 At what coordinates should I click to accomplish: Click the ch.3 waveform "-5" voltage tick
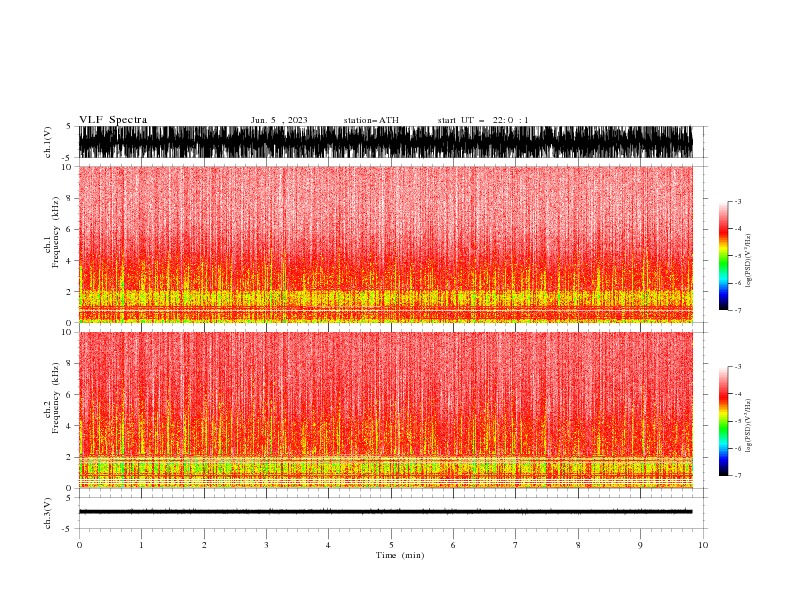click(68, 529)
